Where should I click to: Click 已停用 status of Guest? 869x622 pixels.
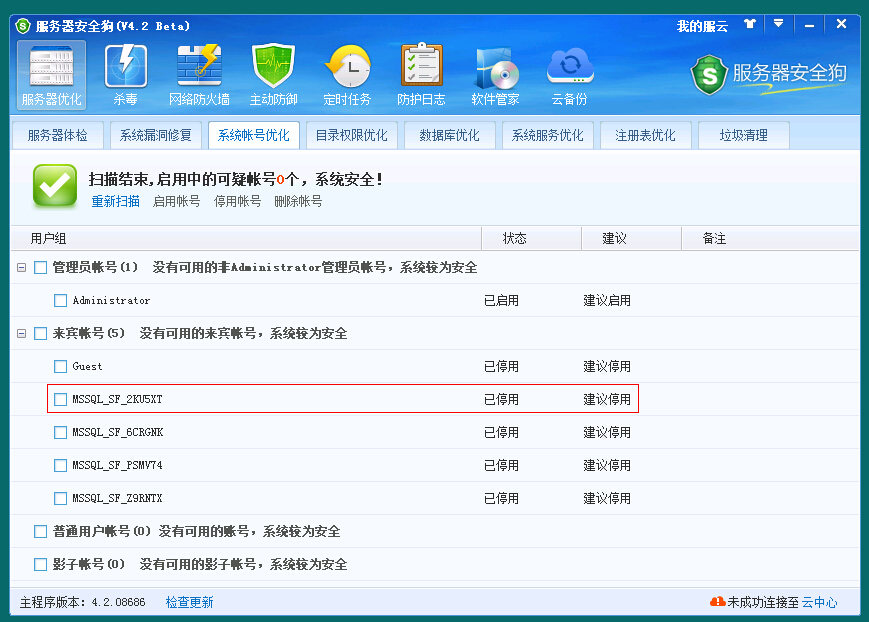[x=501, y=366]
